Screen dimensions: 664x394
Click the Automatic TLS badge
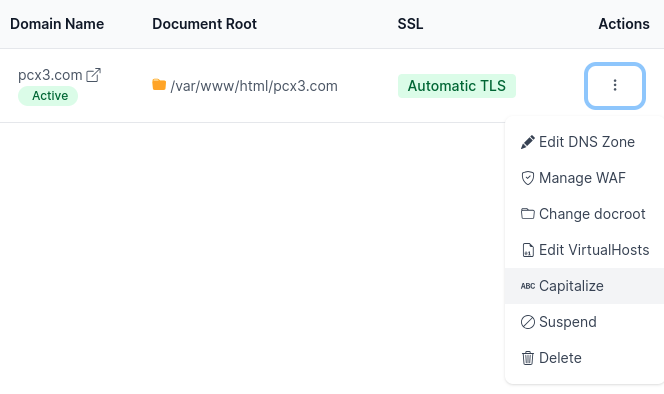tap(456, 86)
